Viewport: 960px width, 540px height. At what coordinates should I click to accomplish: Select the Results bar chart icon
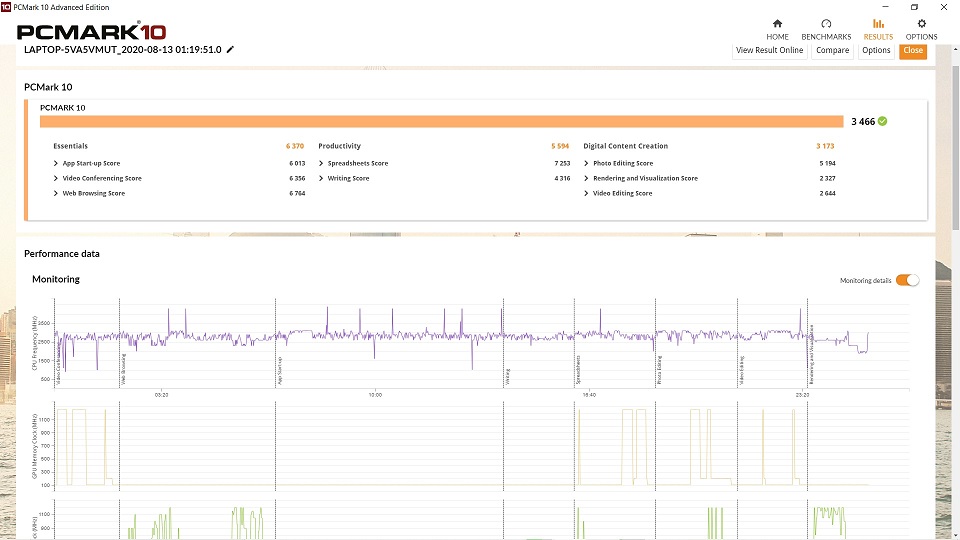(878, 23)
